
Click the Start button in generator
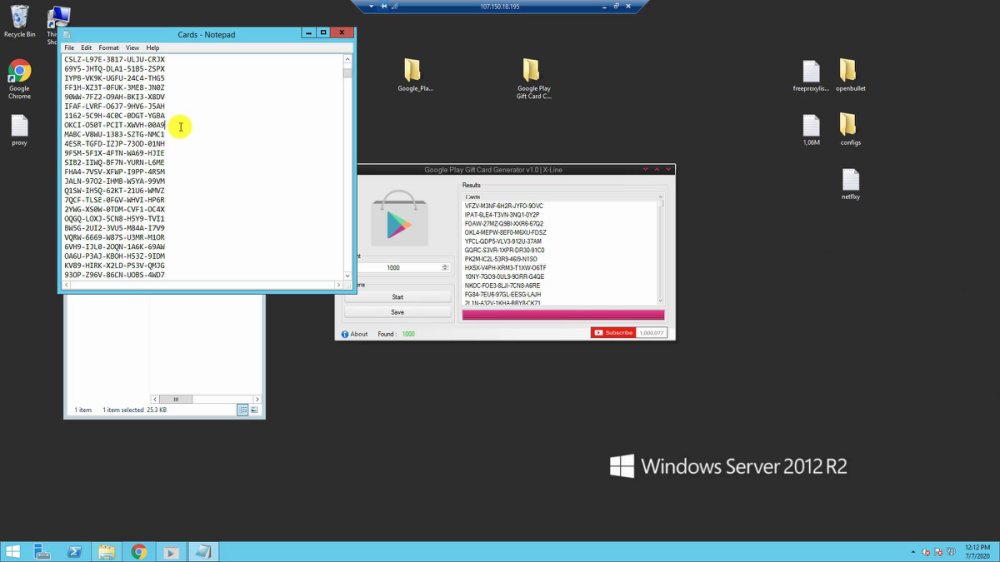point(397,297)
